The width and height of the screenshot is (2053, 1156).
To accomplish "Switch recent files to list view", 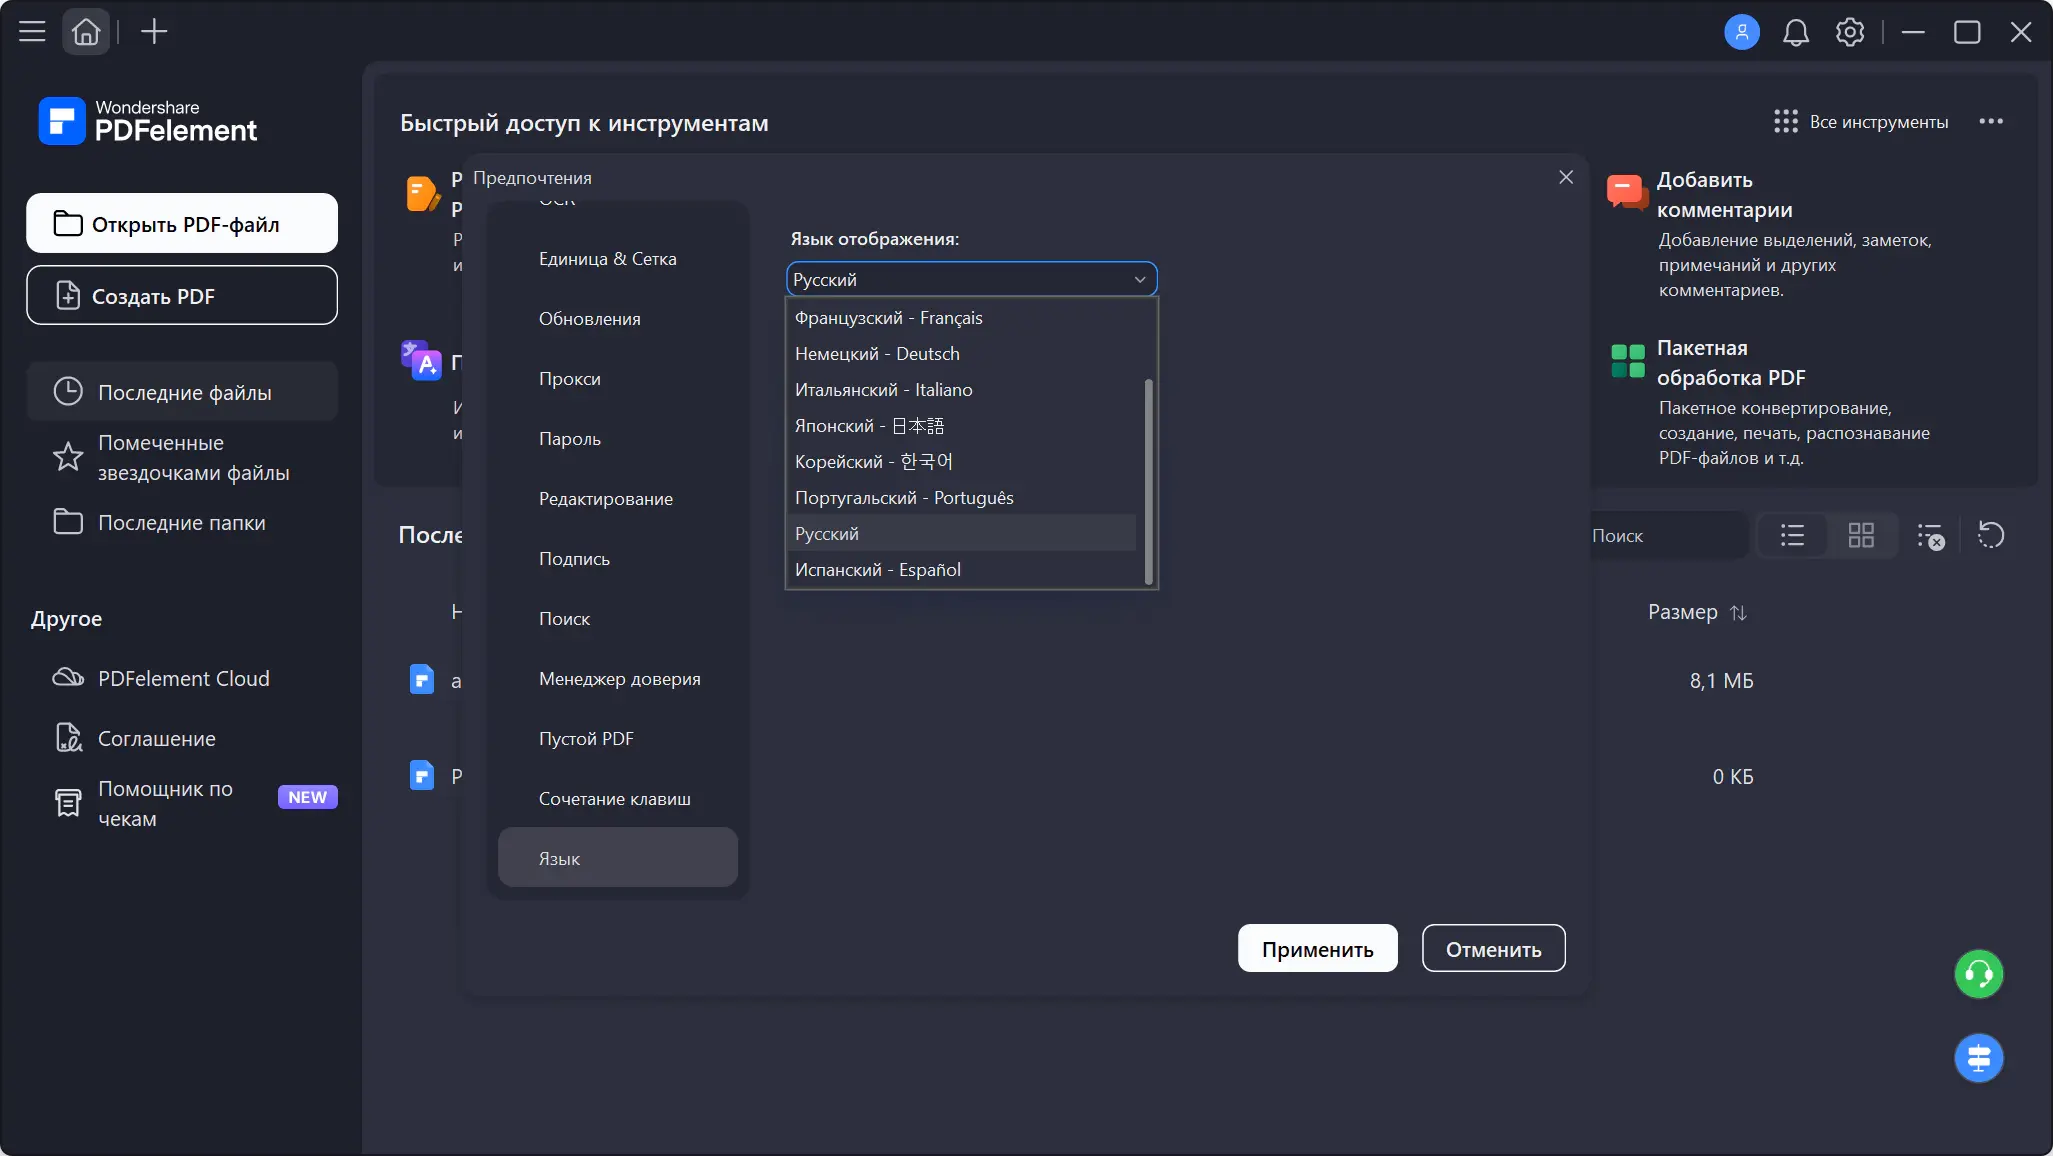I will (1792, 535).
